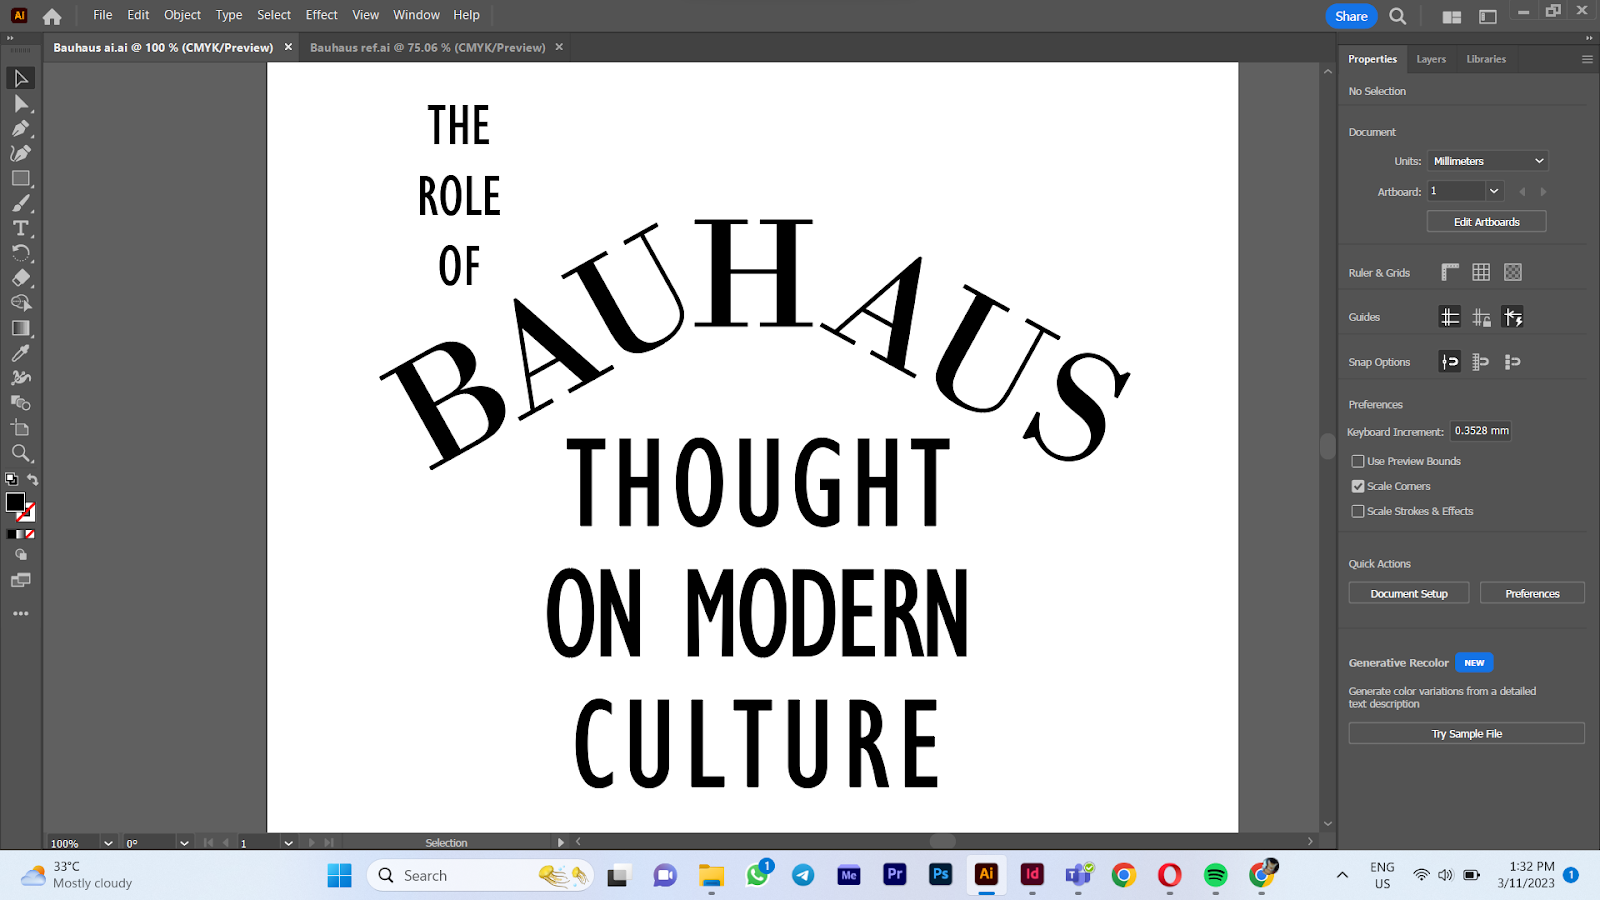Image resolution: width=1600 pixels, height=900 pixels.
Task: Select the Zoom tool
Action: 21,453
